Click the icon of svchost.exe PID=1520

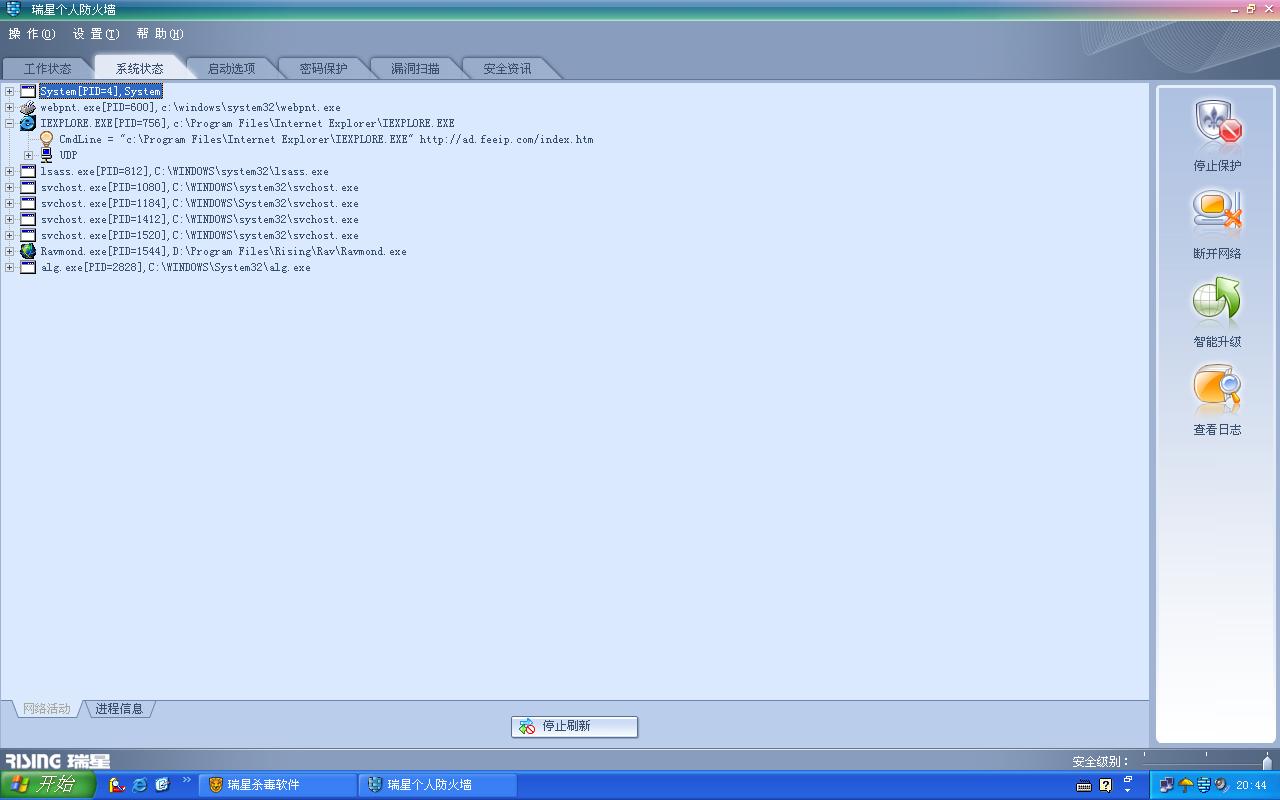[x=28, y=235]
